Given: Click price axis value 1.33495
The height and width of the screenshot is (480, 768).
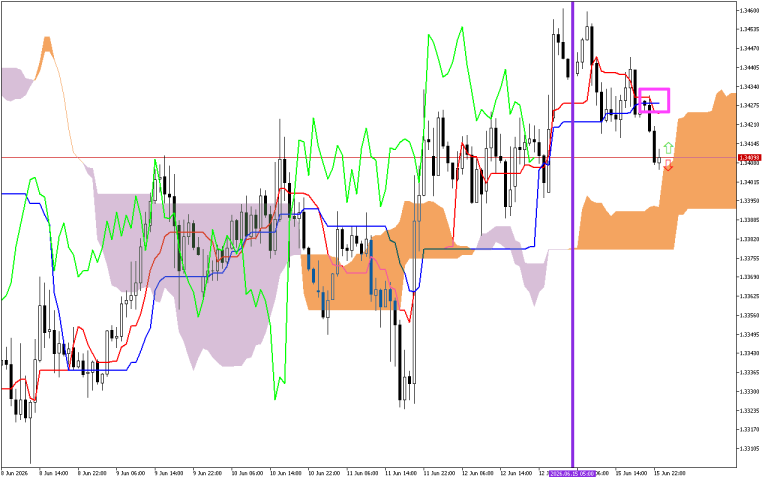Looking at the screenshot, I should pos(750,335).
